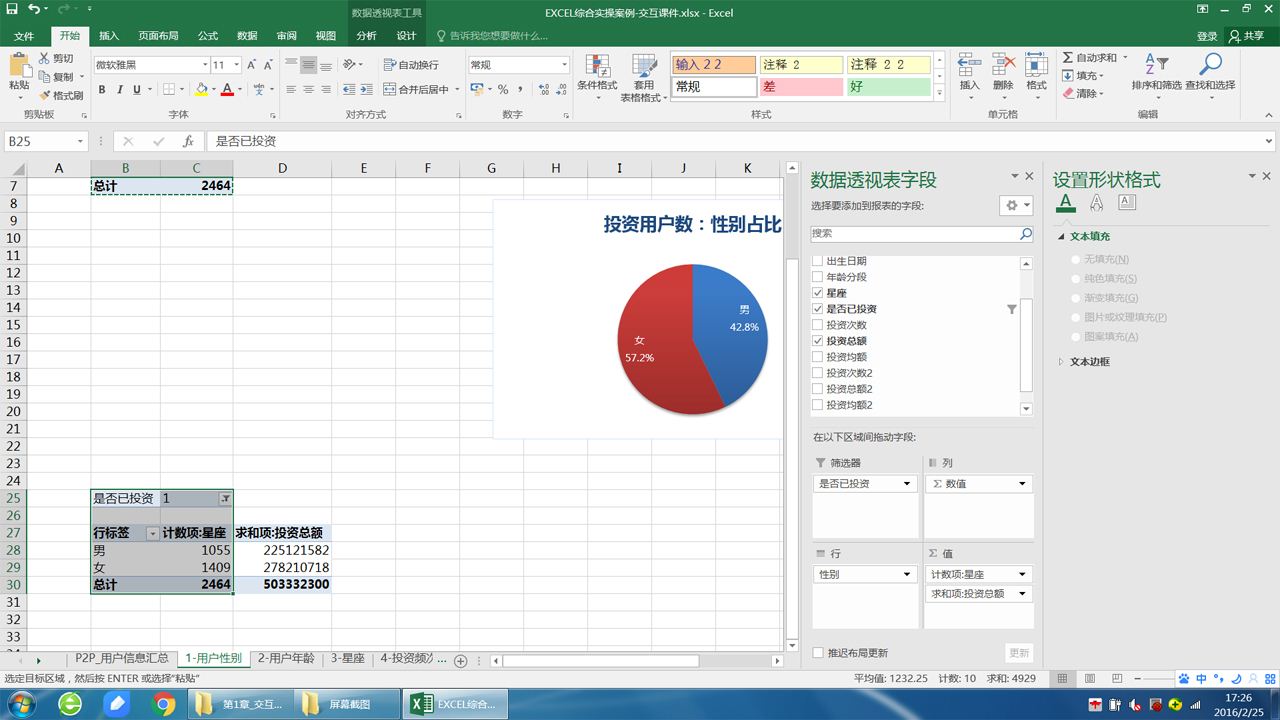Apply the 差 (Bad) cell style

coord(800,87)
